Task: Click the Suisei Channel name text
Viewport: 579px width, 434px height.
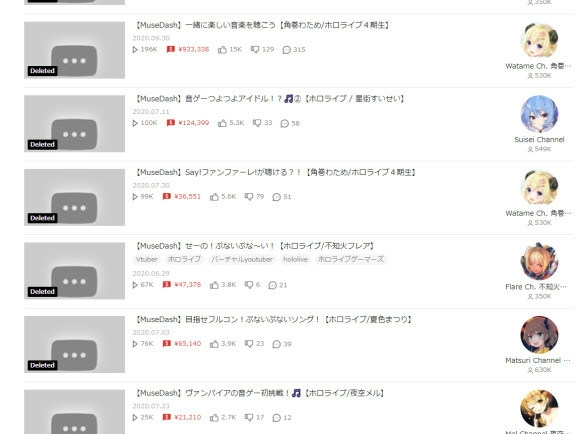Action: click(539, 140)
